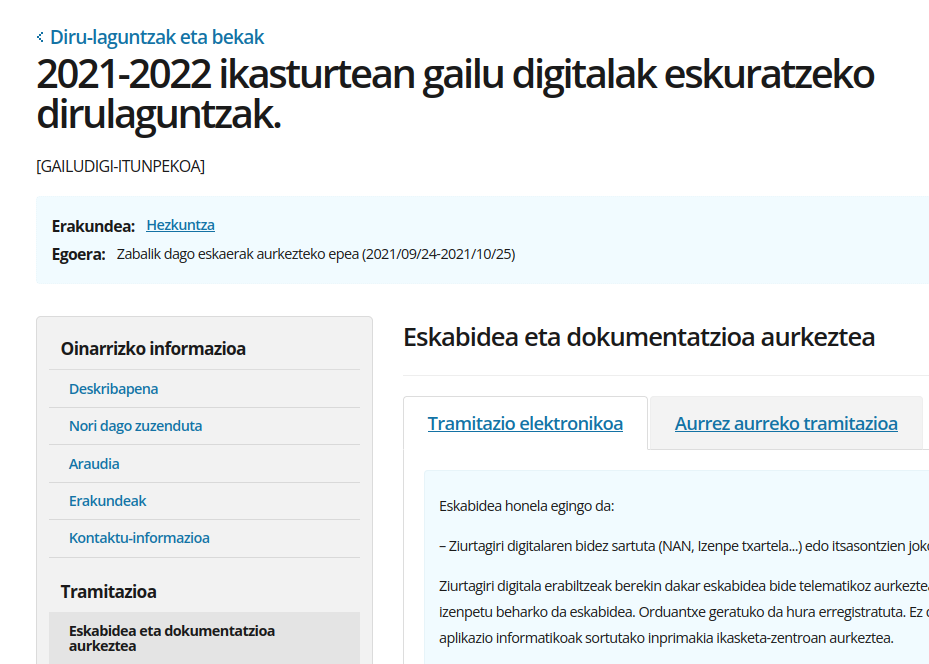This screenshot has width=929, height=664.
Task: Click the Erakundea field label
Action: pos(92,225)
